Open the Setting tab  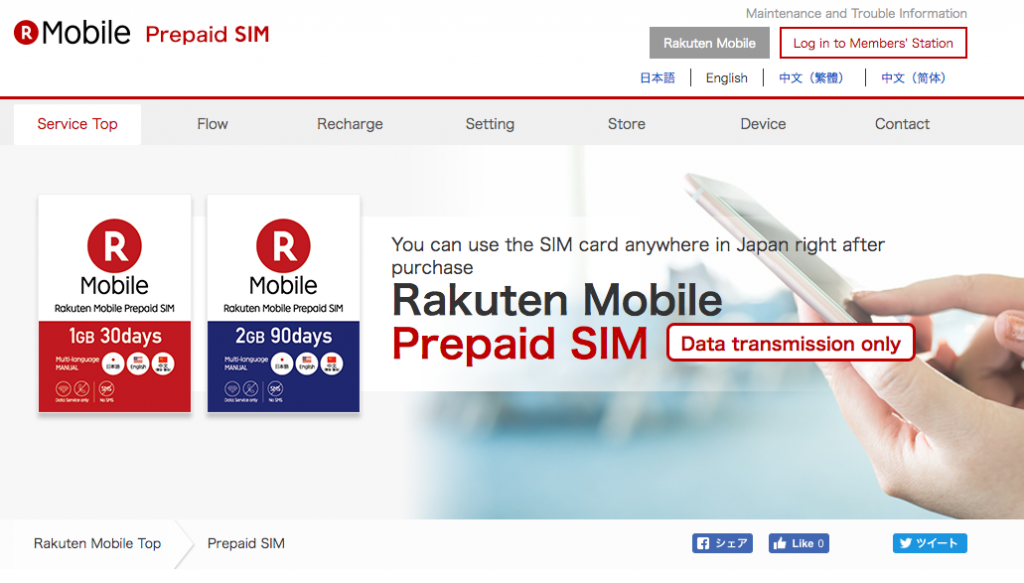click(490, 124)
